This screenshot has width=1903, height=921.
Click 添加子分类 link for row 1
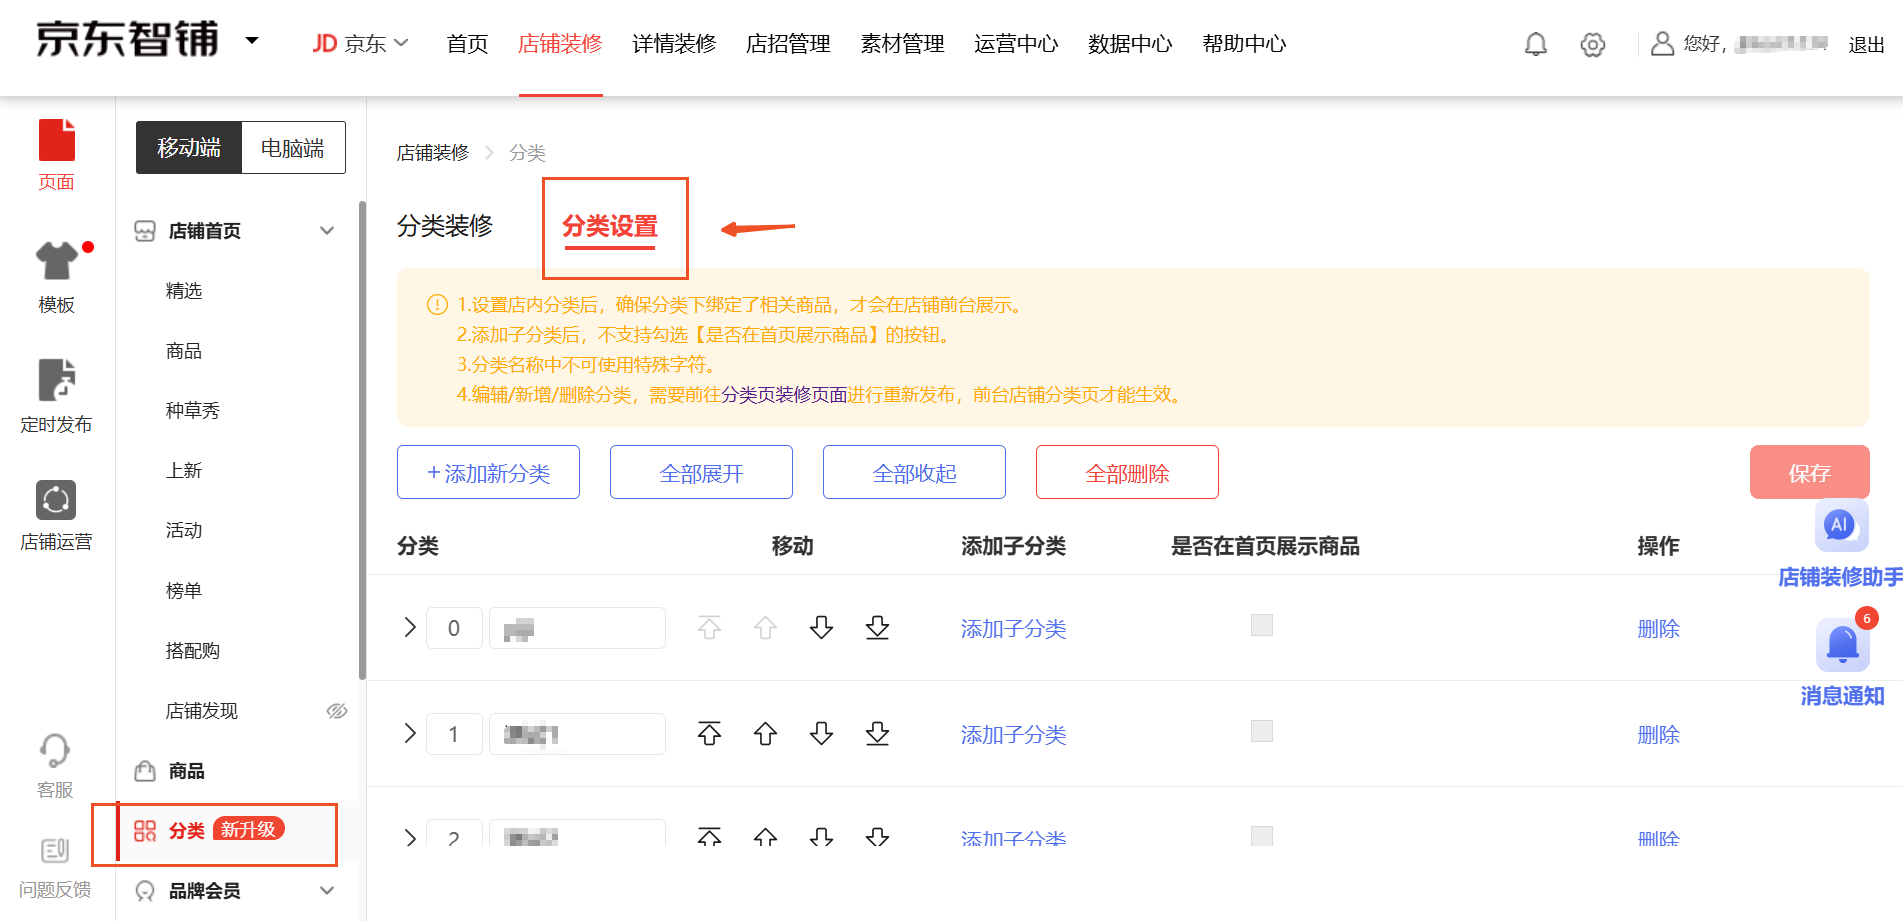tap(1013, 735)
